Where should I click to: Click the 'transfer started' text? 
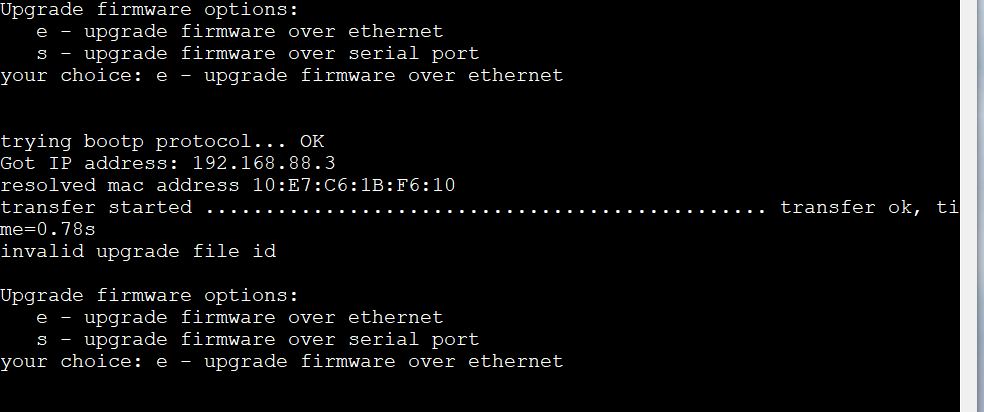coord(96,208)
